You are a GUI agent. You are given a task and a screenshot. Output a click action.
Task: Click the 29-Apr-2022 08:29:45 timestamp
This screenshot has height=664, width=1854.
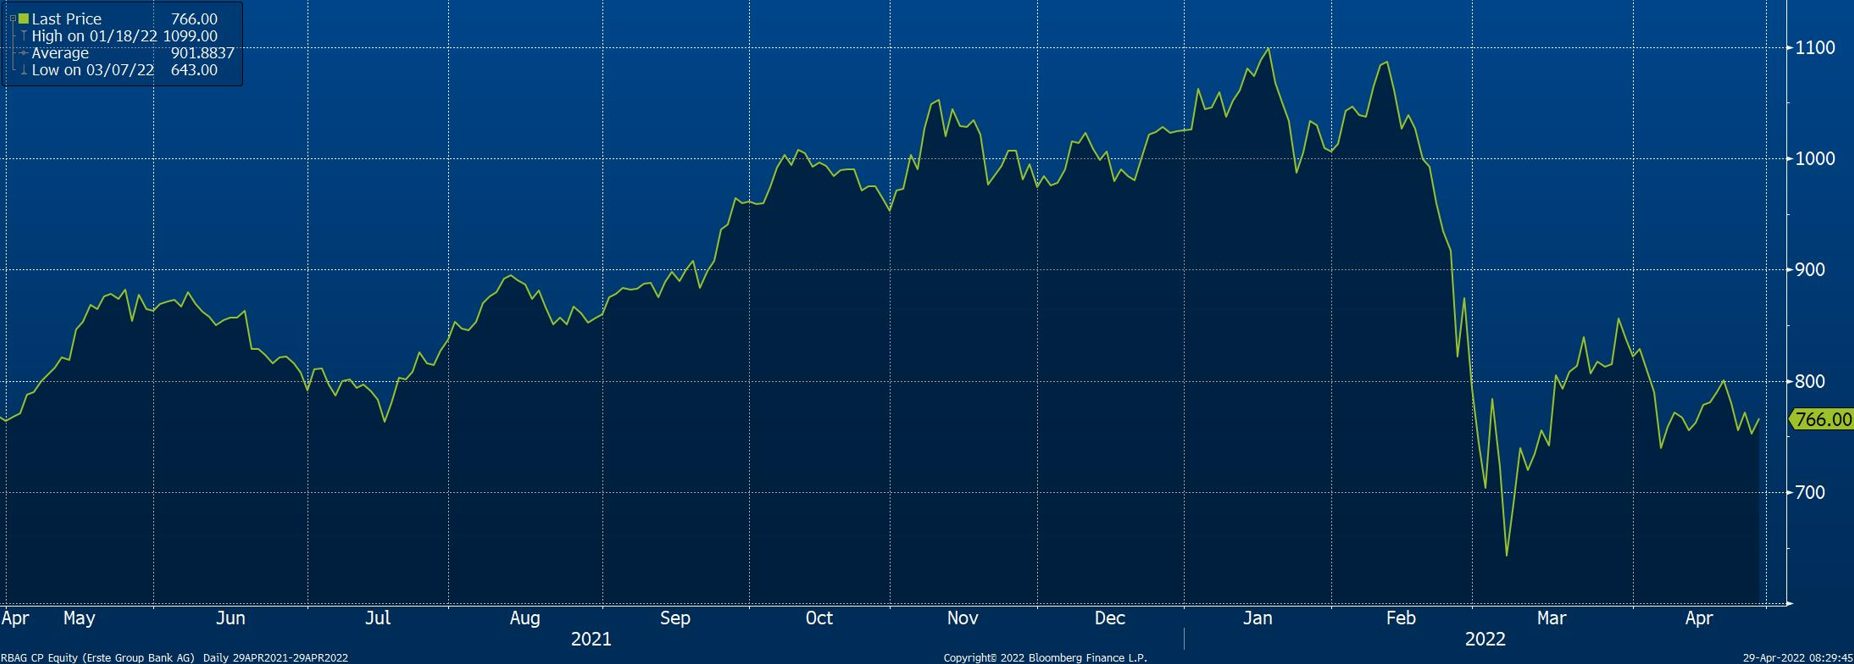[1798, 658]
